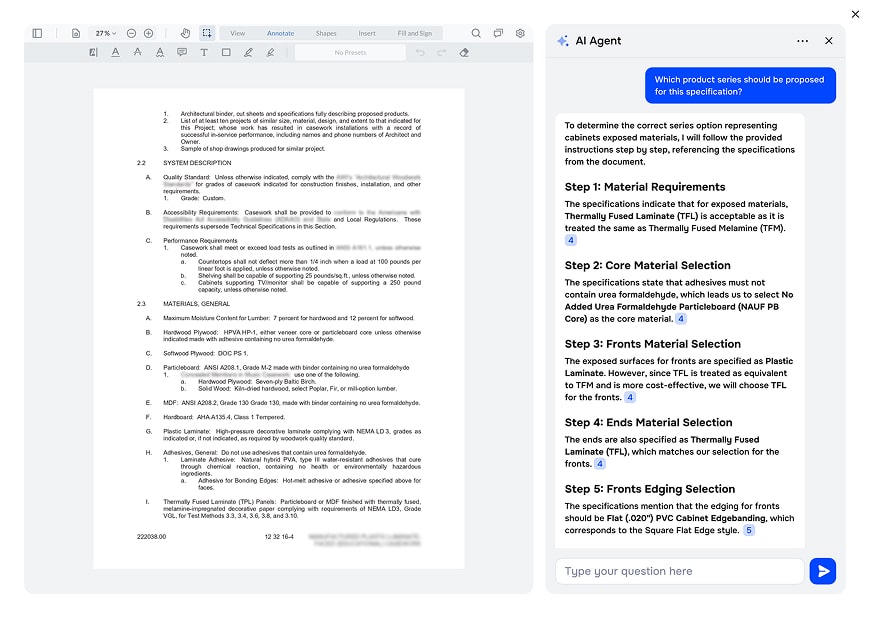Click '222038.00' footer text in document
The height and width of the screenshot is (618, 870).
click(151, 537)
